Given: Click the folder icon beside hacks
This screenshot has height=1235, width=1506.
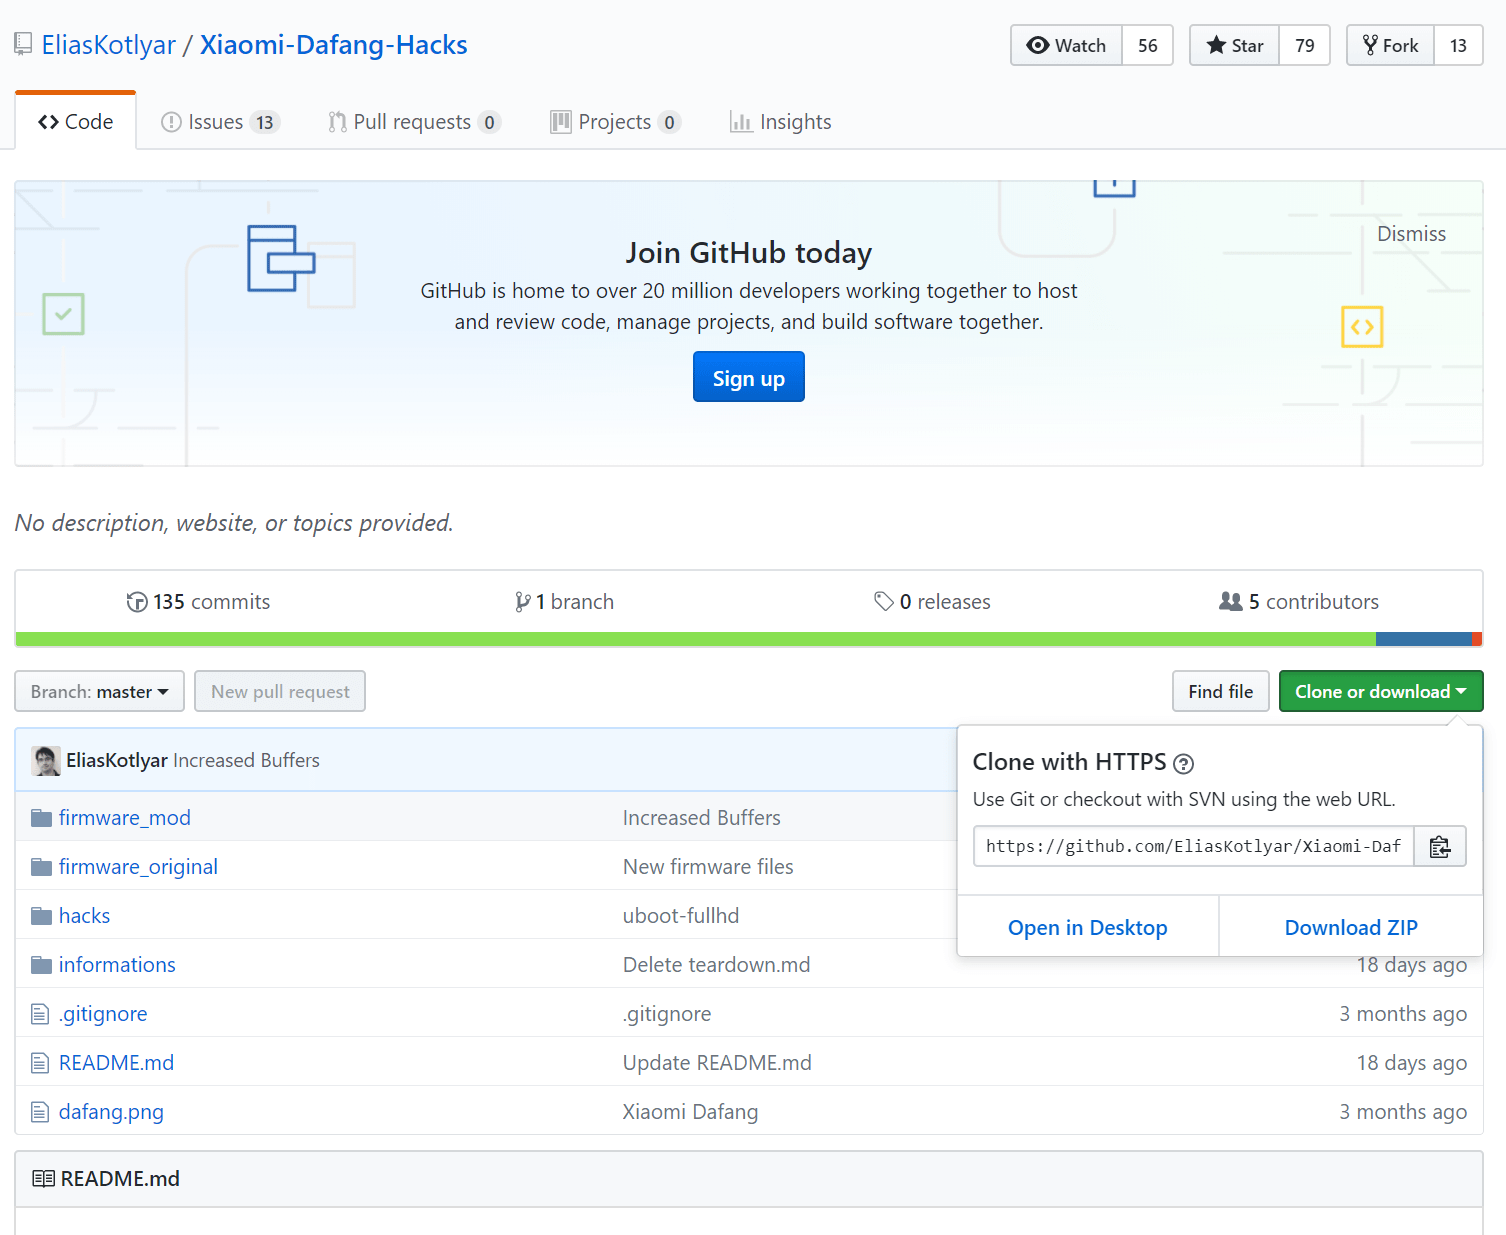Looking at the screenshot, I should tap(41, 916).
